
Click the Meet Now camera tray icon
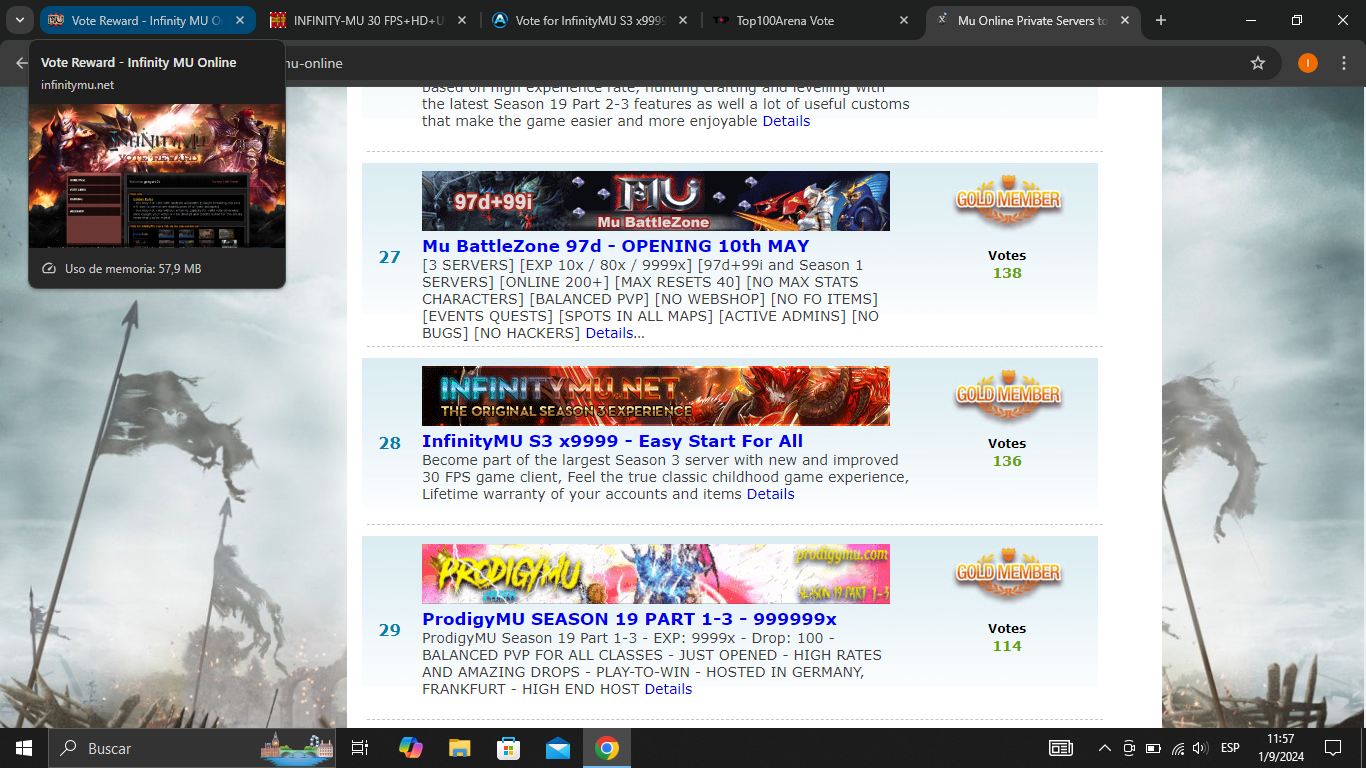(x=1129, y=748)
